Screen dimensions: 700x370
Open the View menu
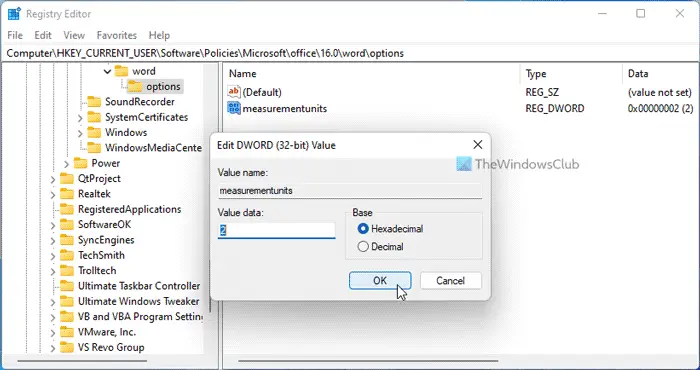(x=74, y=35)
